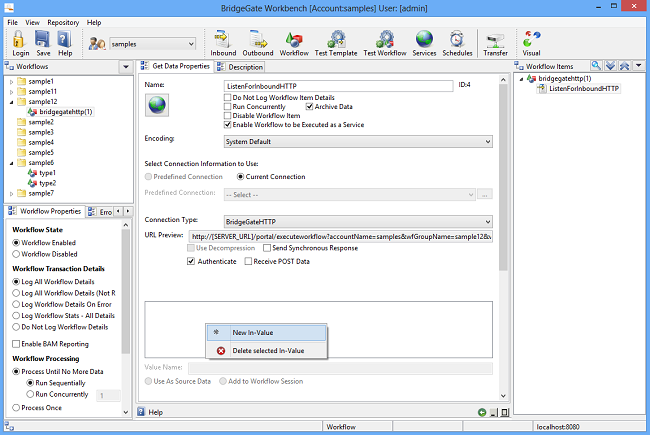Image resolution: width=650 pixels, height=435 pixels.
Task: Open the Services globe icon
Action: (x=424, y=41)
